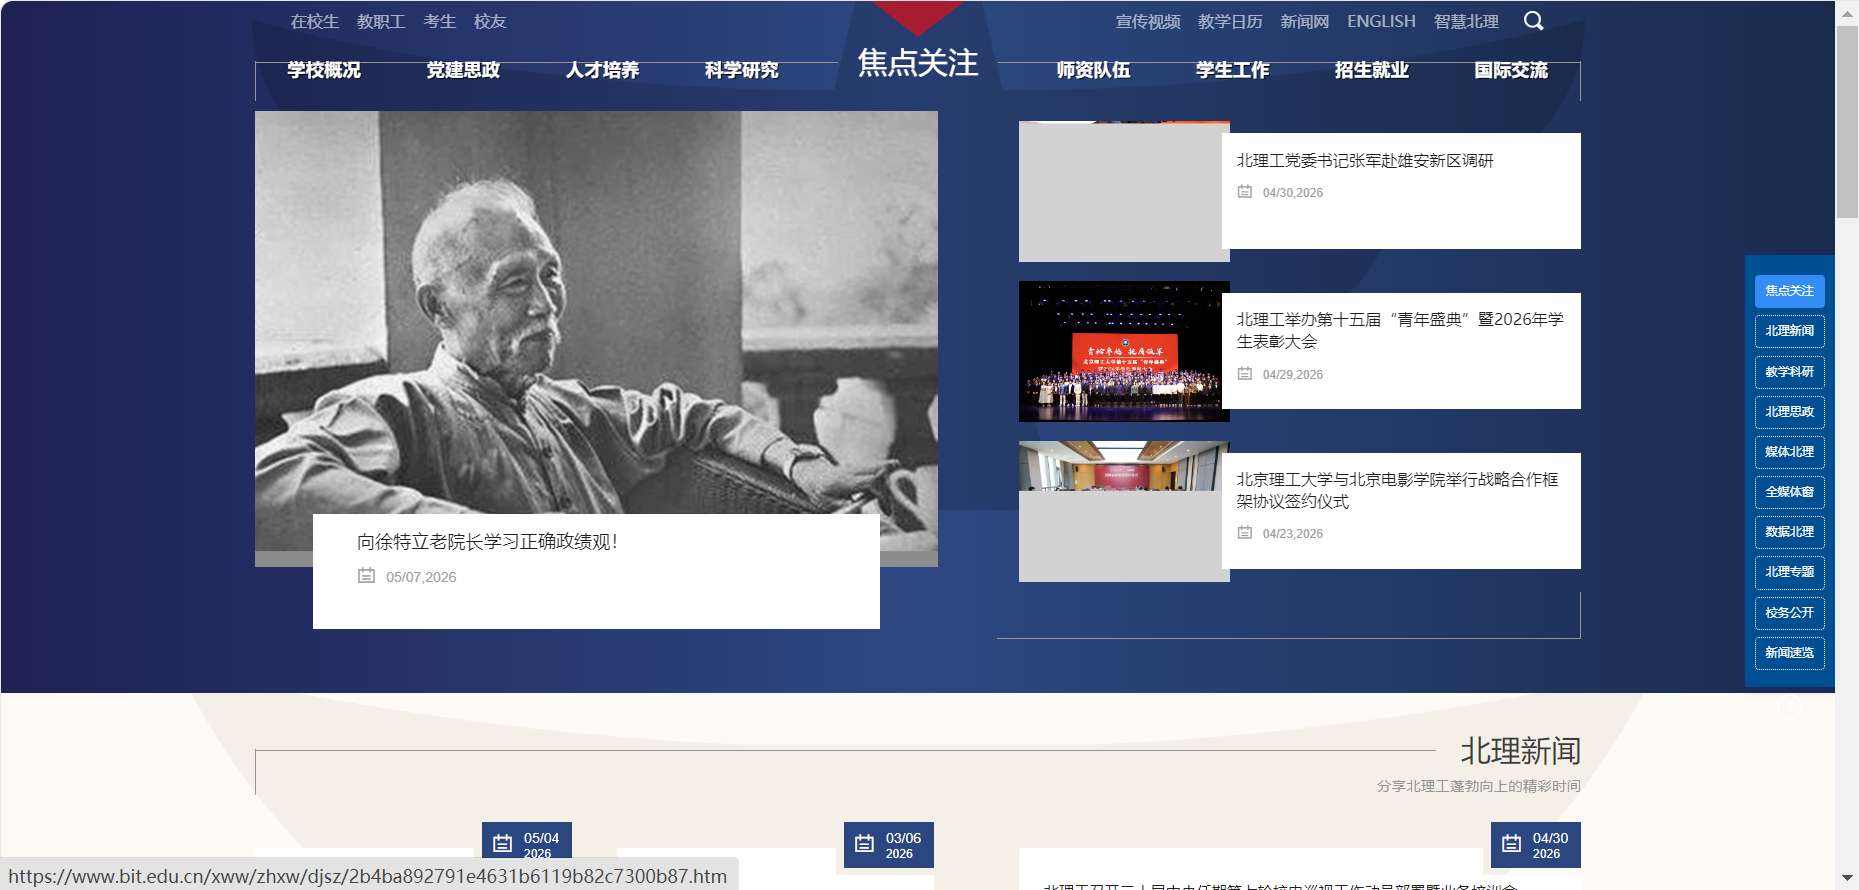Click calendar icon on 04/30 date badge
Image resolution: width=1859 pixels, height=890 pixels.
(x=1511, y=844)
